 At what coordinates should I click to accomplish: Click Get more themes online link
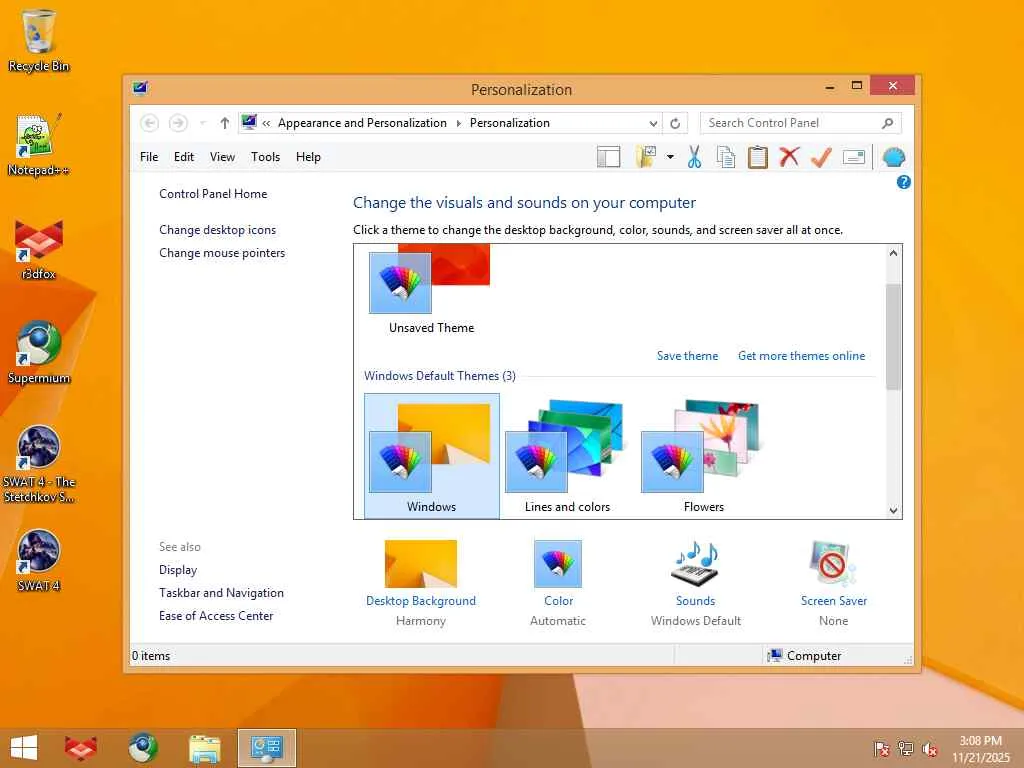pyautogui.click(x=801, y=356)
